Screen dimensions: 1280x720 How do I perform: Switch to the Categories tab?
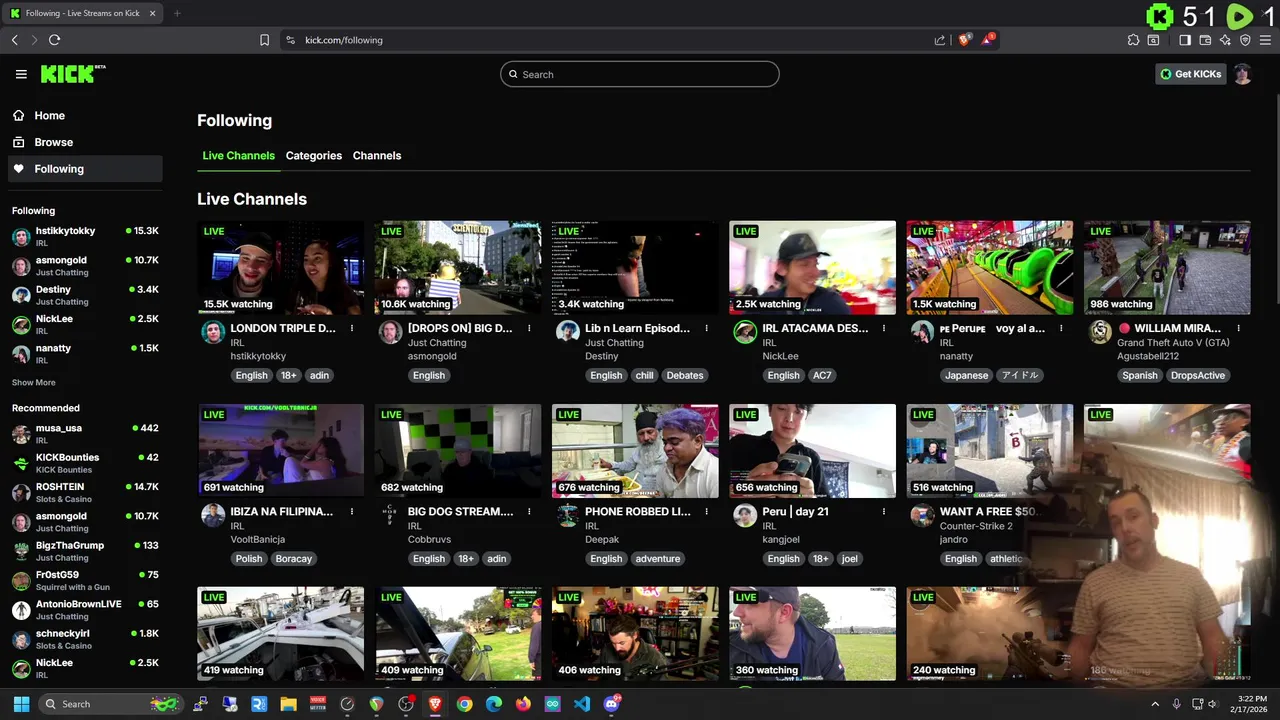314,156
